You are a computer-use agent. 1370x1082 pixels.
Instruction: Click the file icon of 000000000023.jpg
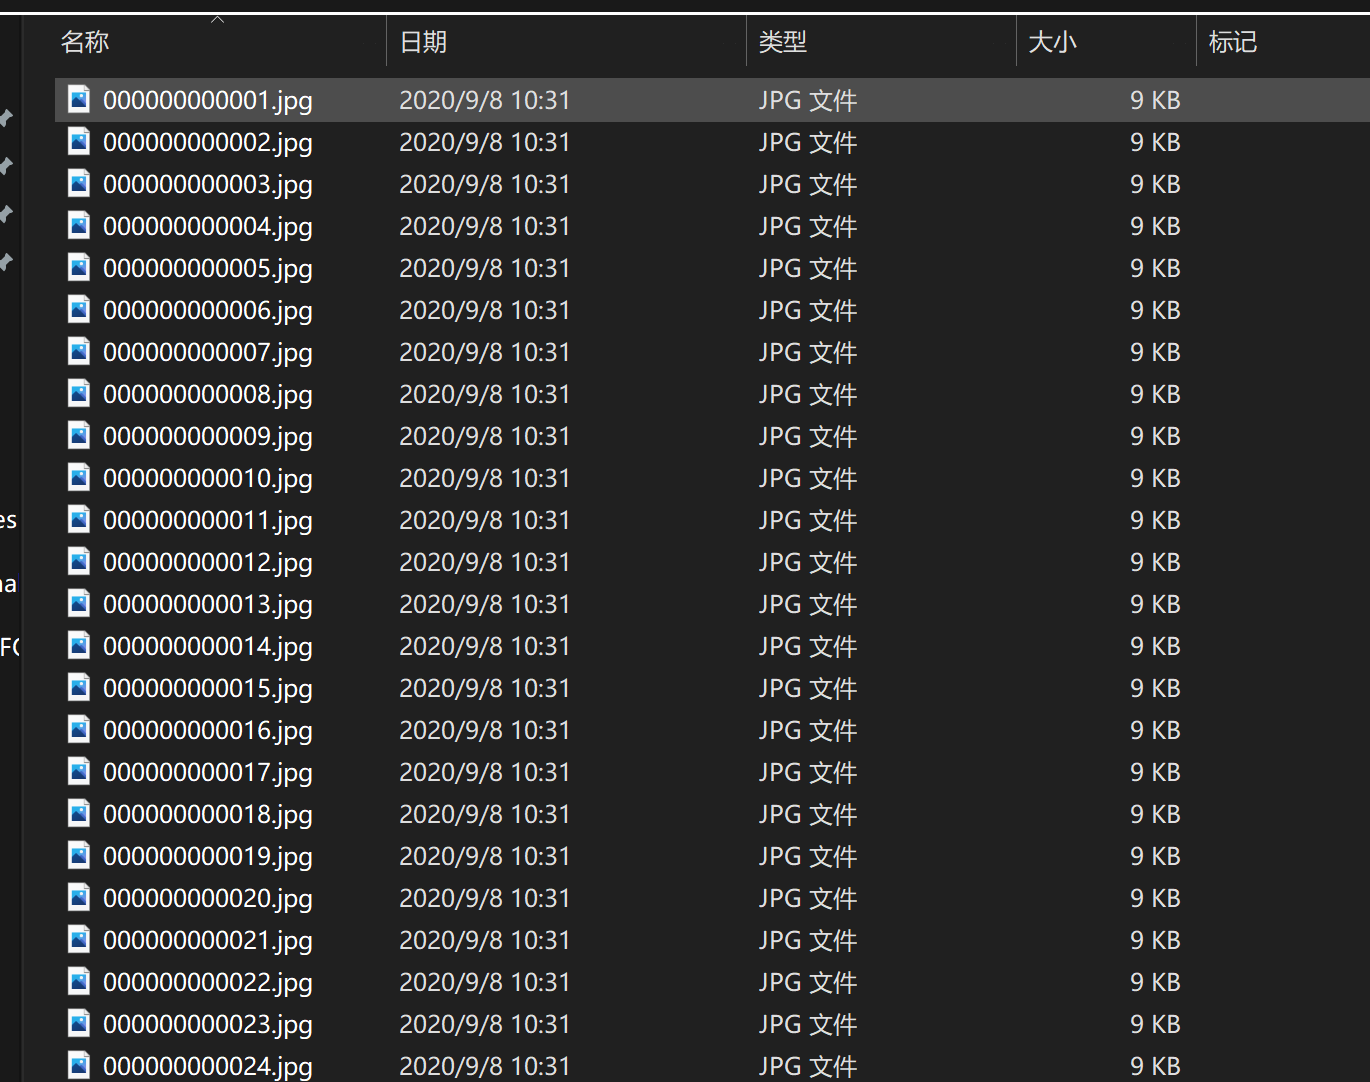pos(79,1023)
